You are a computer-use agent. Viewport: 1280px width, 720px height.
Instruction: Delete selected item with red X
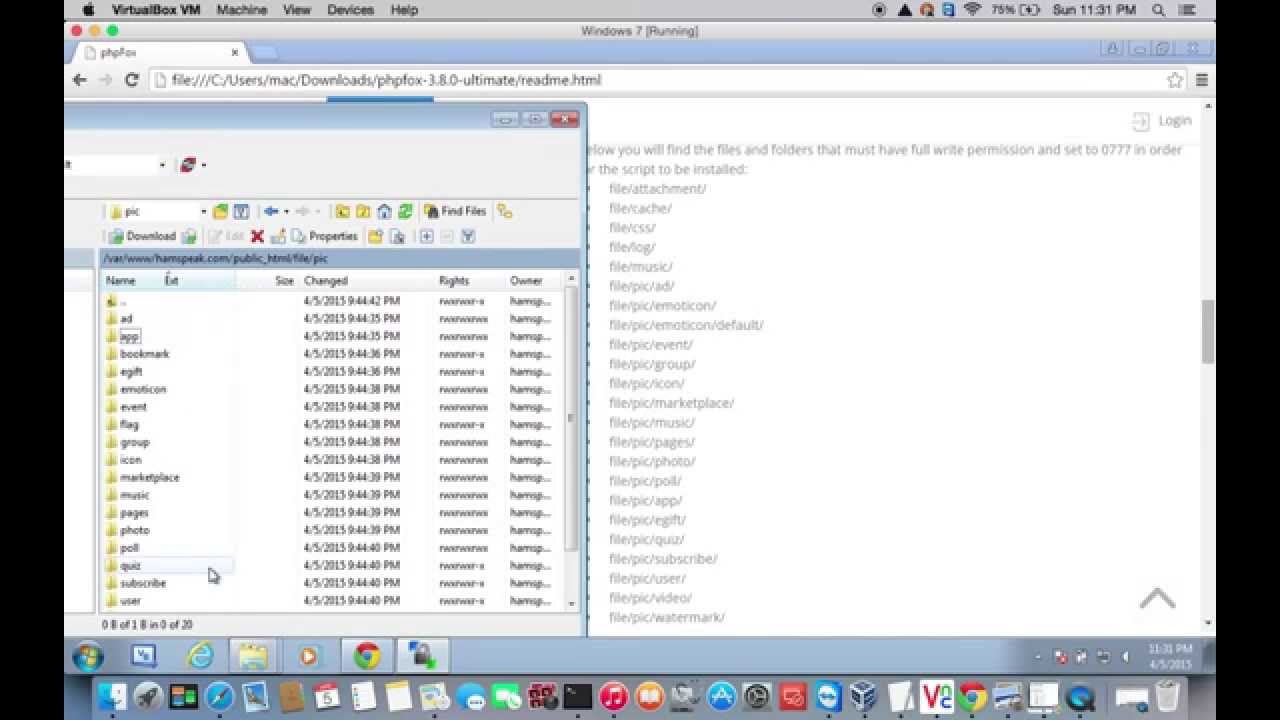point(257,236)
